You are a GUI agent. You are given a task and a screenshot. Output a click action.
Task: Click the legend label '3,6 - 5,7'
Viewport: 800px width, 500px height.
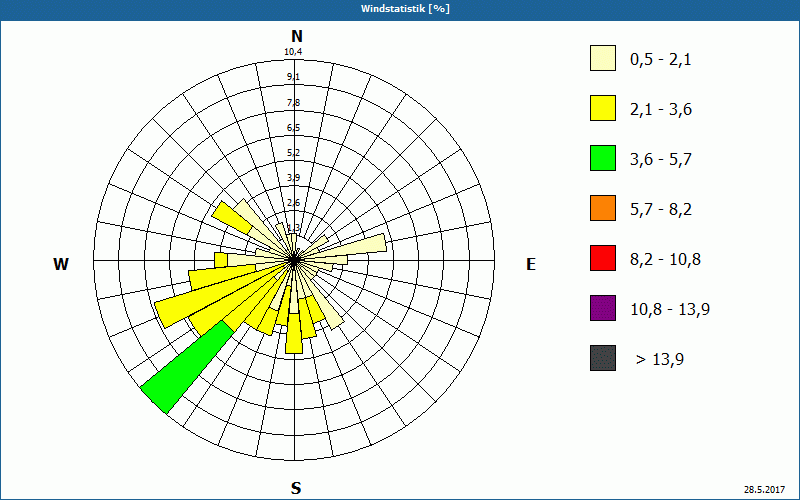[661, 160]
